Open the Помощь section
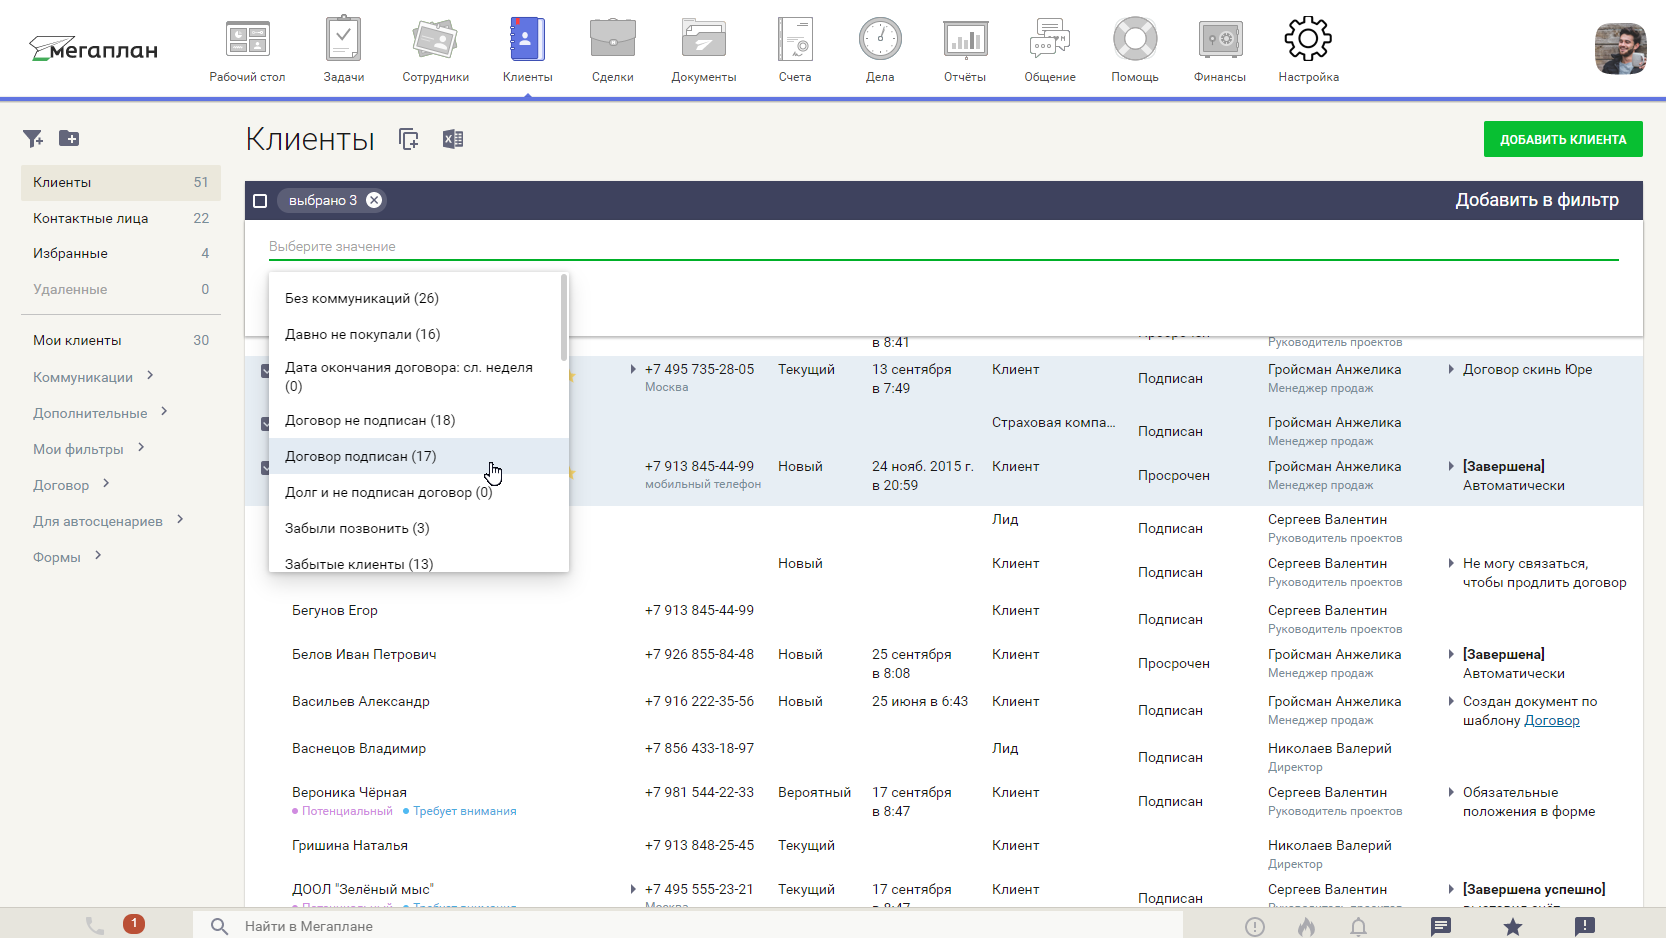 [1135, 50]
